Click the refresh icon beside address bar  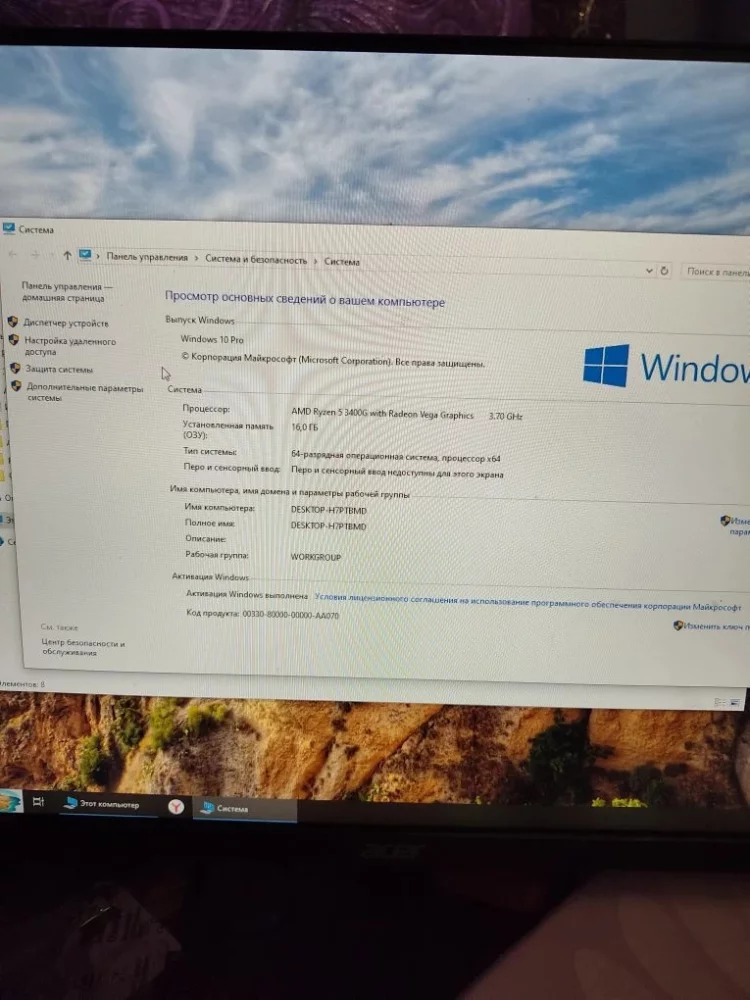click(664, 271)
